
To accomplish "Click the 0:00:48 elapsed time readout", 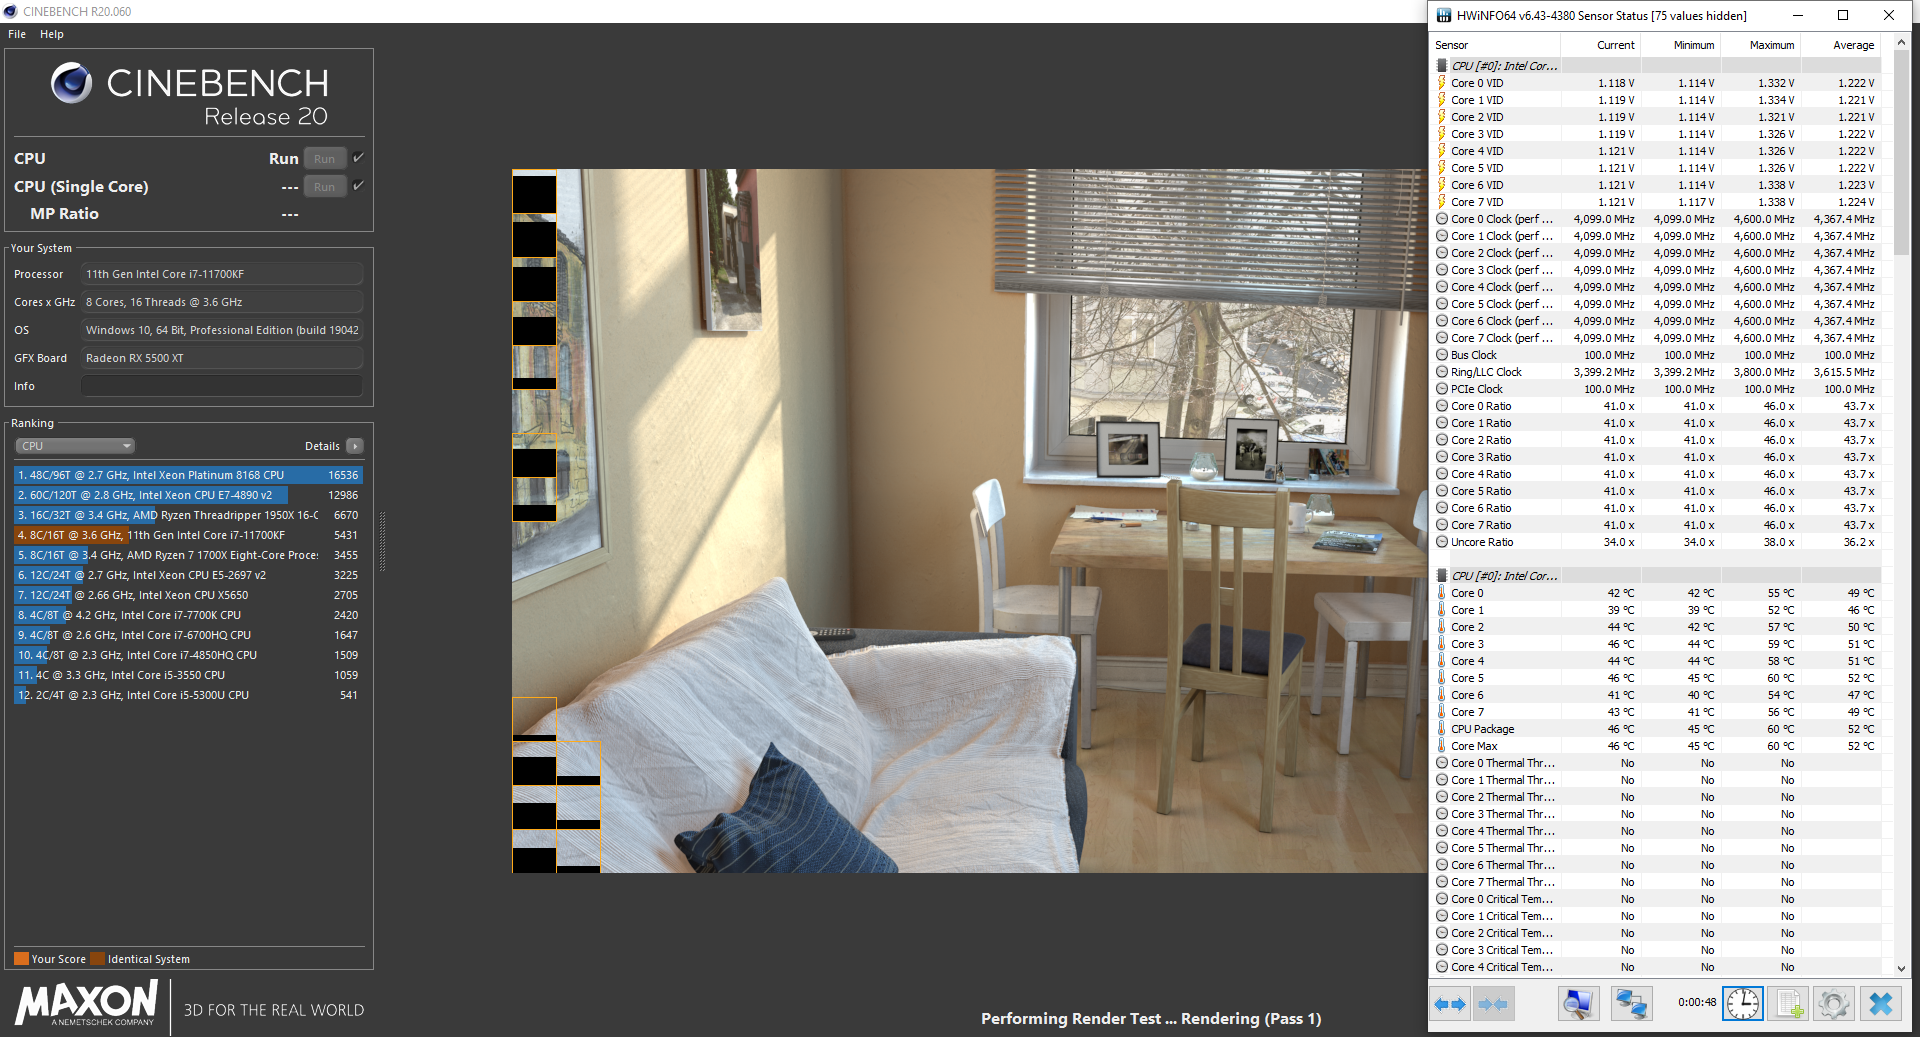I will tap(1697, 1002).
